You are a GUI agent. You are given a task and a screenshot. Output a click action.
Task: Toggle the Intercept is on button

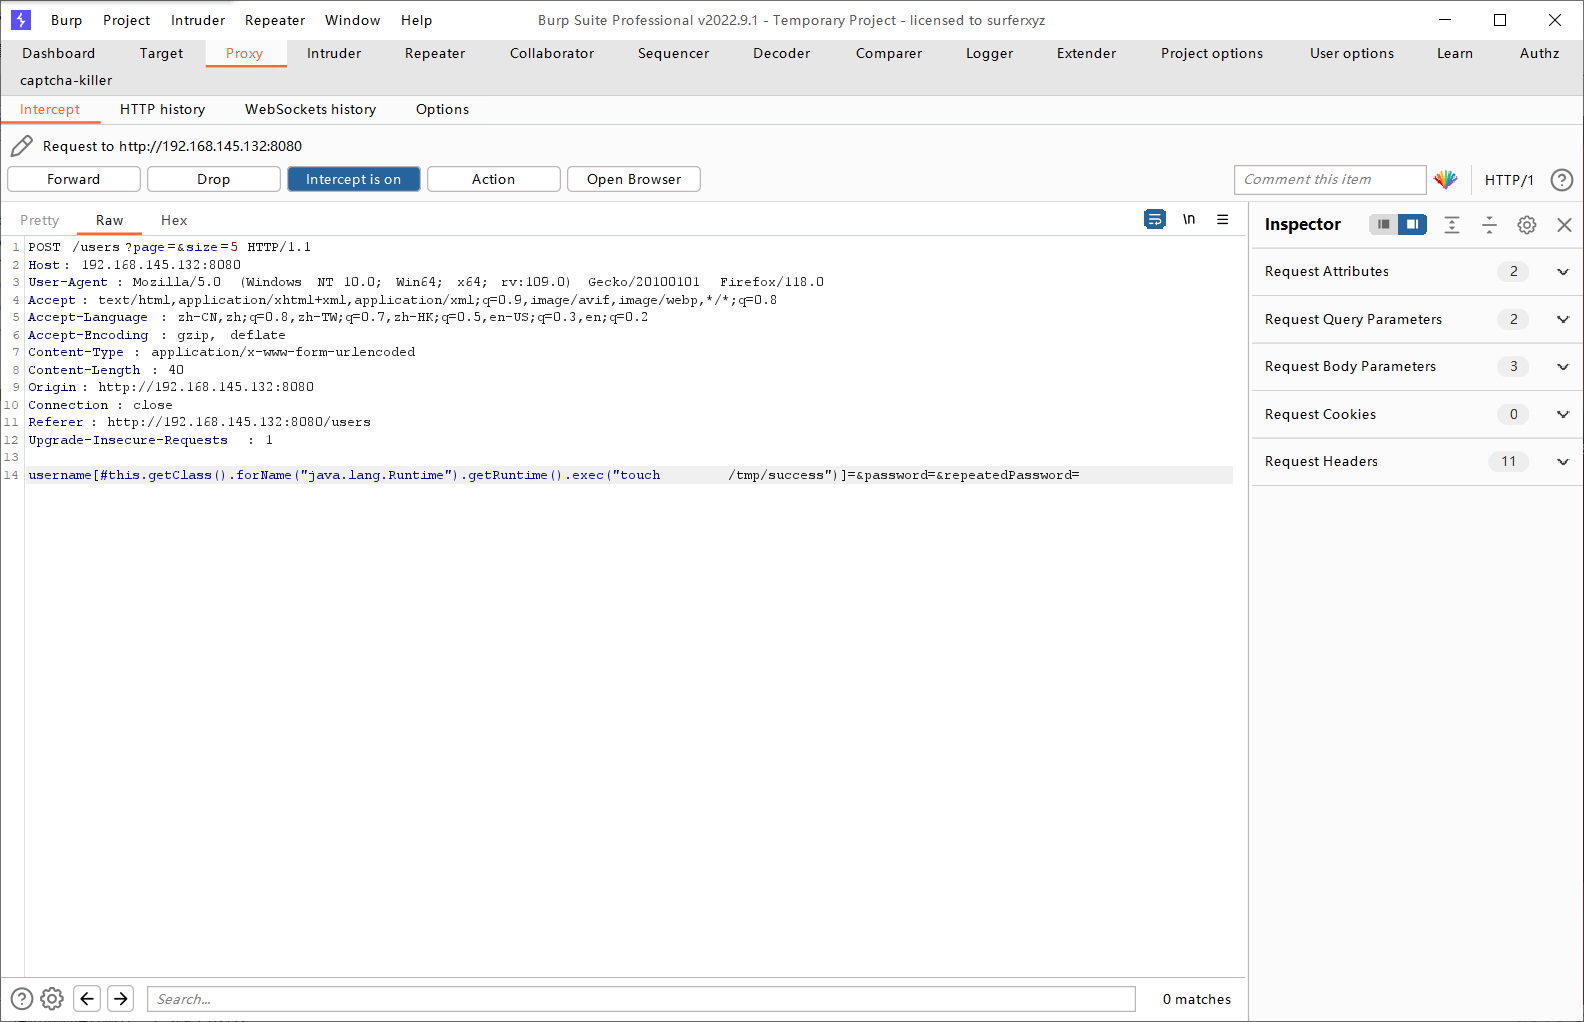354,179
